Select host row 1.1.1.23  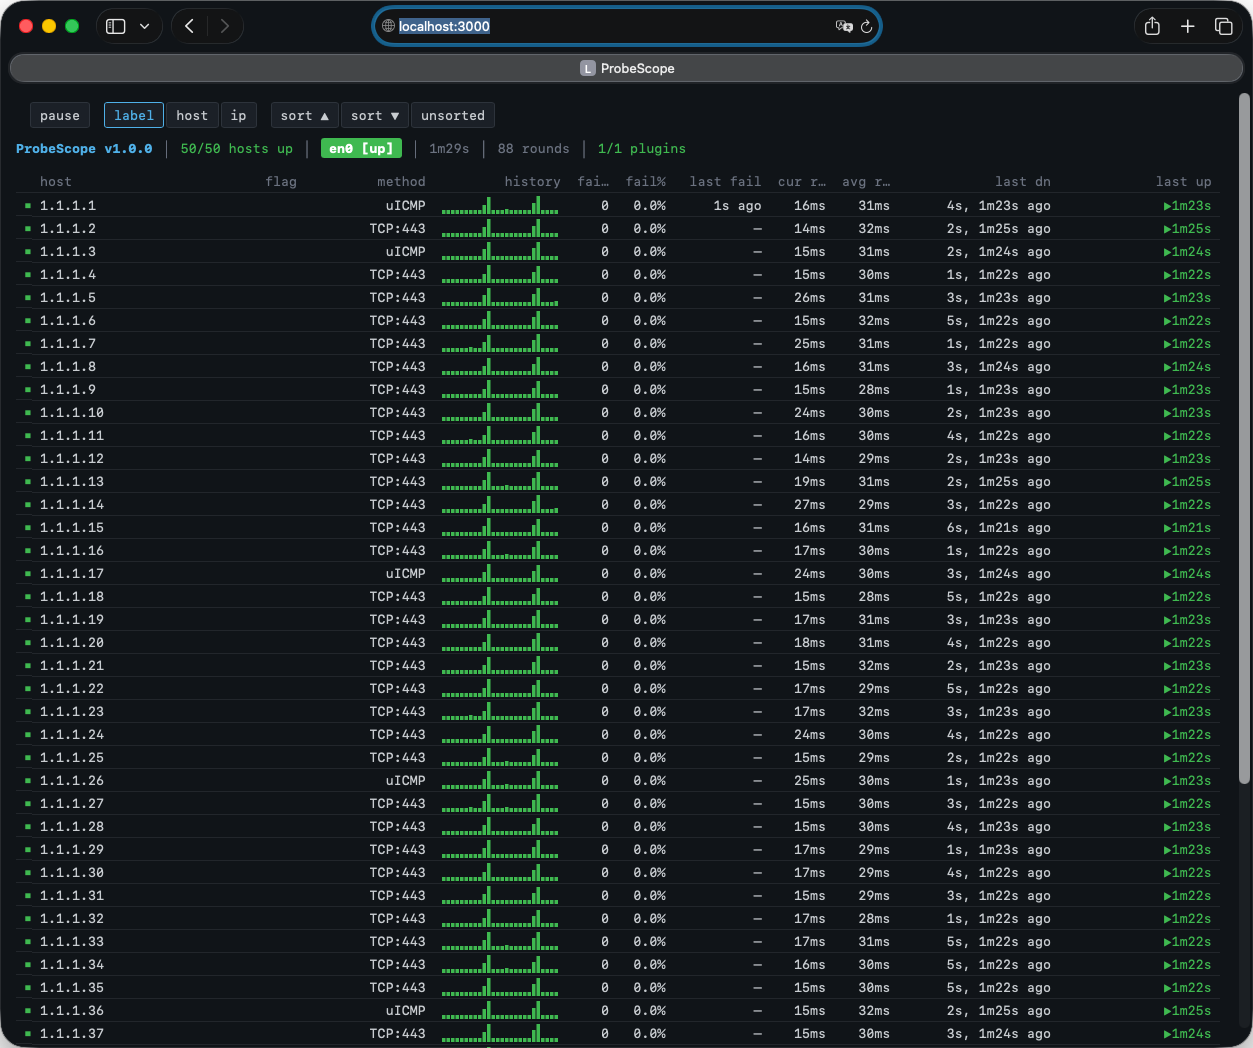coord(618,711)
